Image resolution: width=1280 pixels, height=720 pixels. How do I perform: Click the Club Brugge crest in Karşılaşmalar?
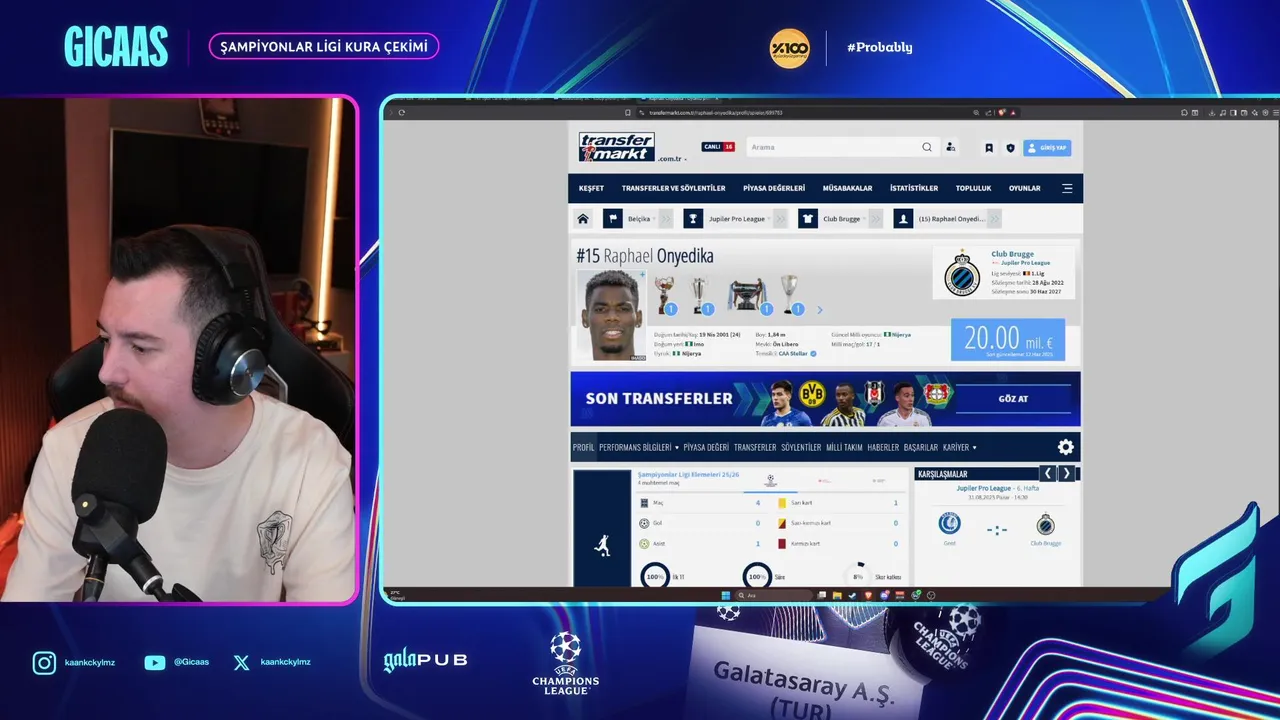pyautogui.click(x=1045, y=524)
